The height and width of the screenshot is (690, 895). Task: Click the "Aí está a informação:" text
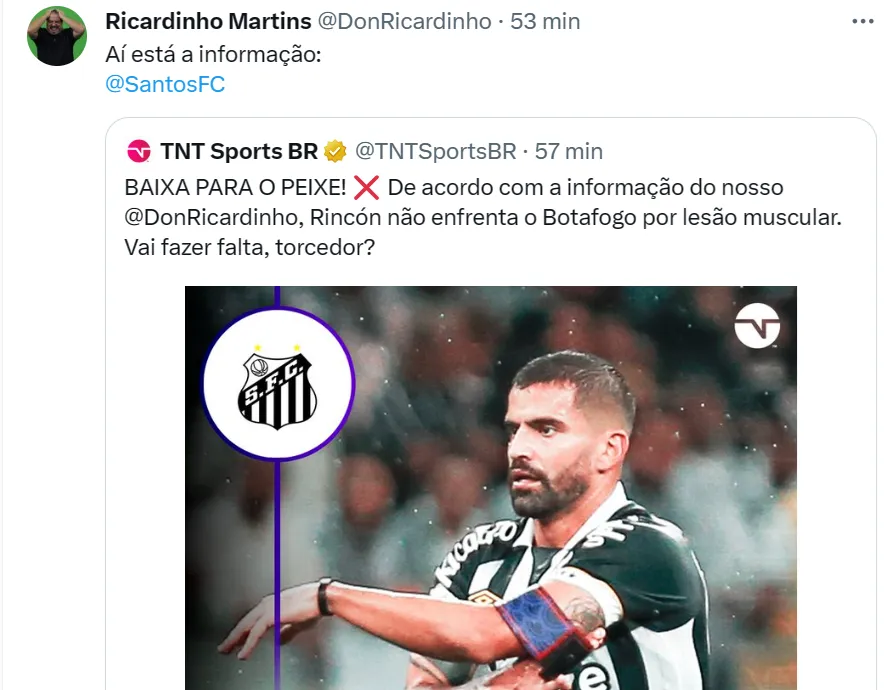213,55
